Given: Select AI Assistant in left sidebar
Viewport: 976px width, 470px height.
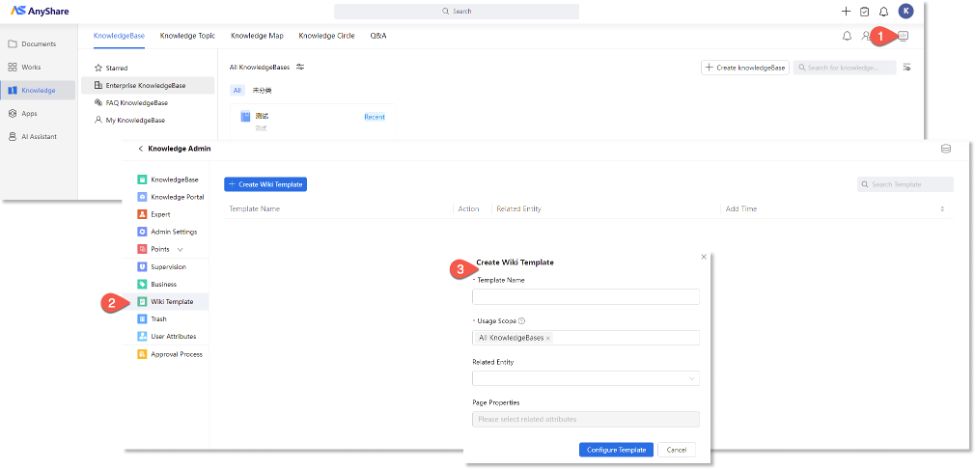Looking at the screenshot, I should click(38, 136).
